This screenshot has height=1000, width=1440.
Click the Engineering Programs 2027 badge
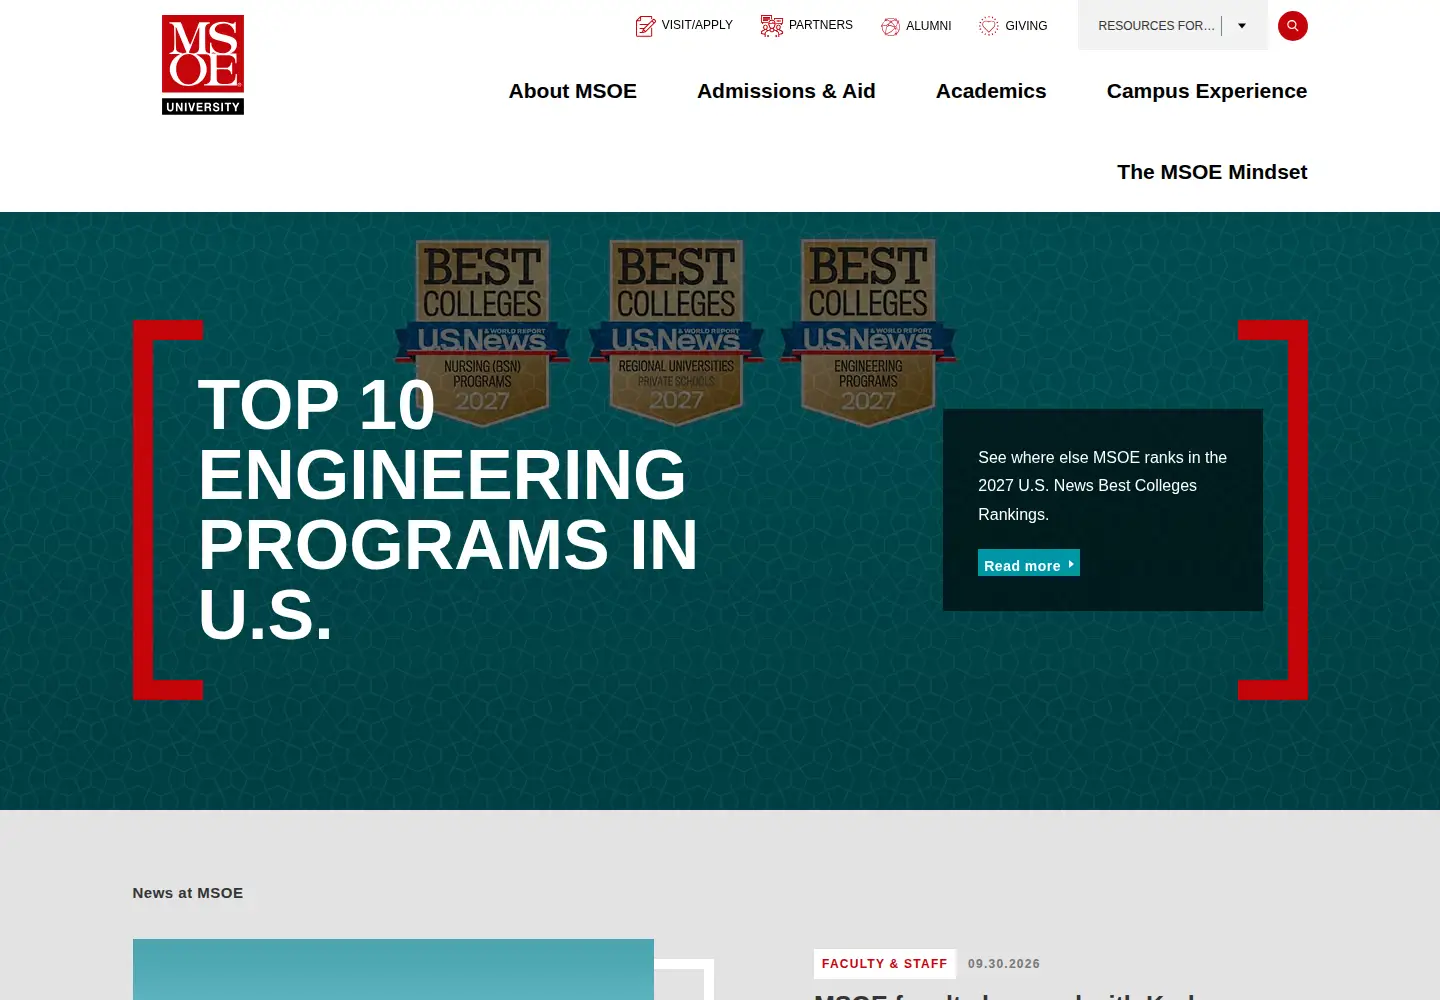[x=868, y=332]
